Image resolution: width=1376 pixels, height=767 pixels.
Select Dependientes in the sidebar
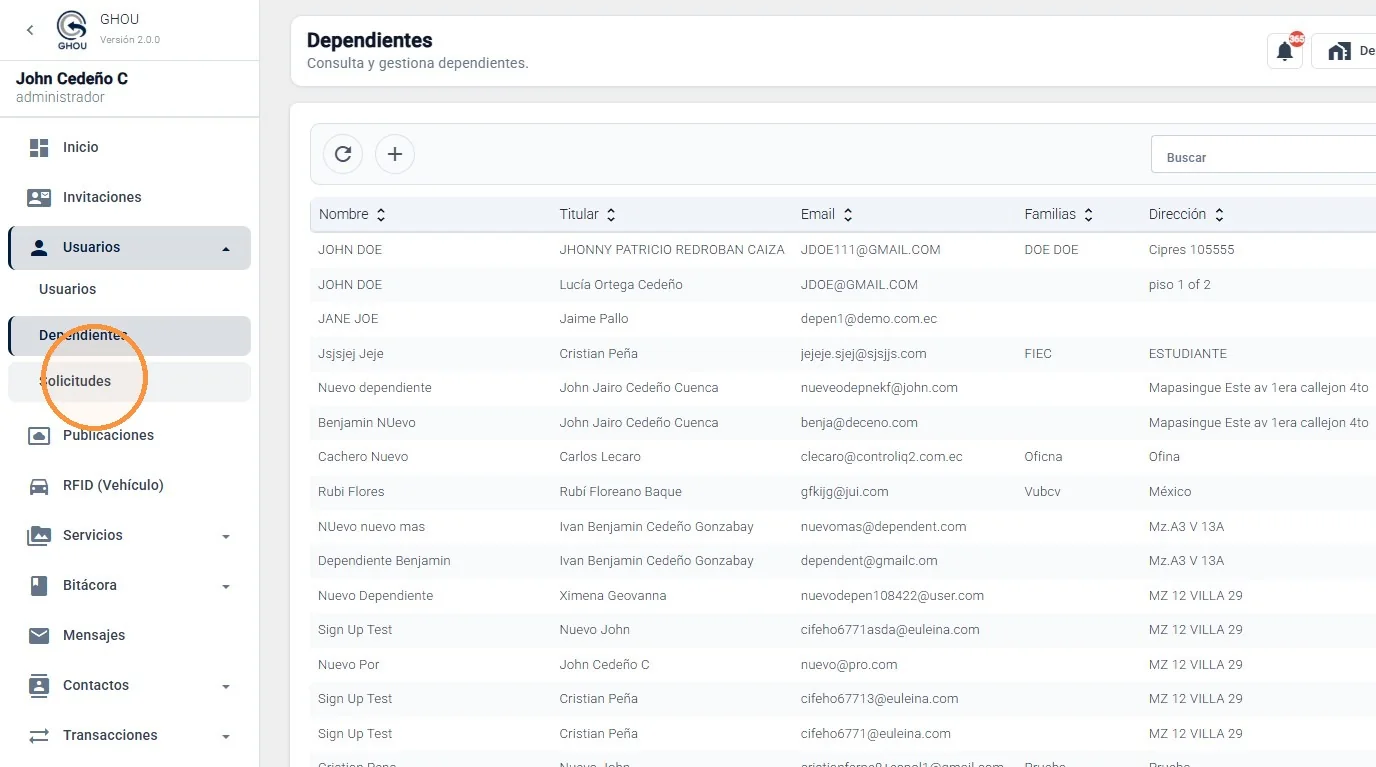tap(129, 336)
